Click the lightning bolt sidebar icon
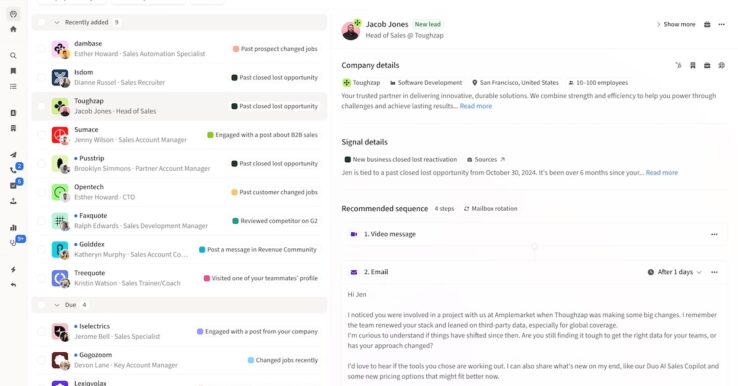The height and width of the screenshot is (386, 738). point(13,270)
